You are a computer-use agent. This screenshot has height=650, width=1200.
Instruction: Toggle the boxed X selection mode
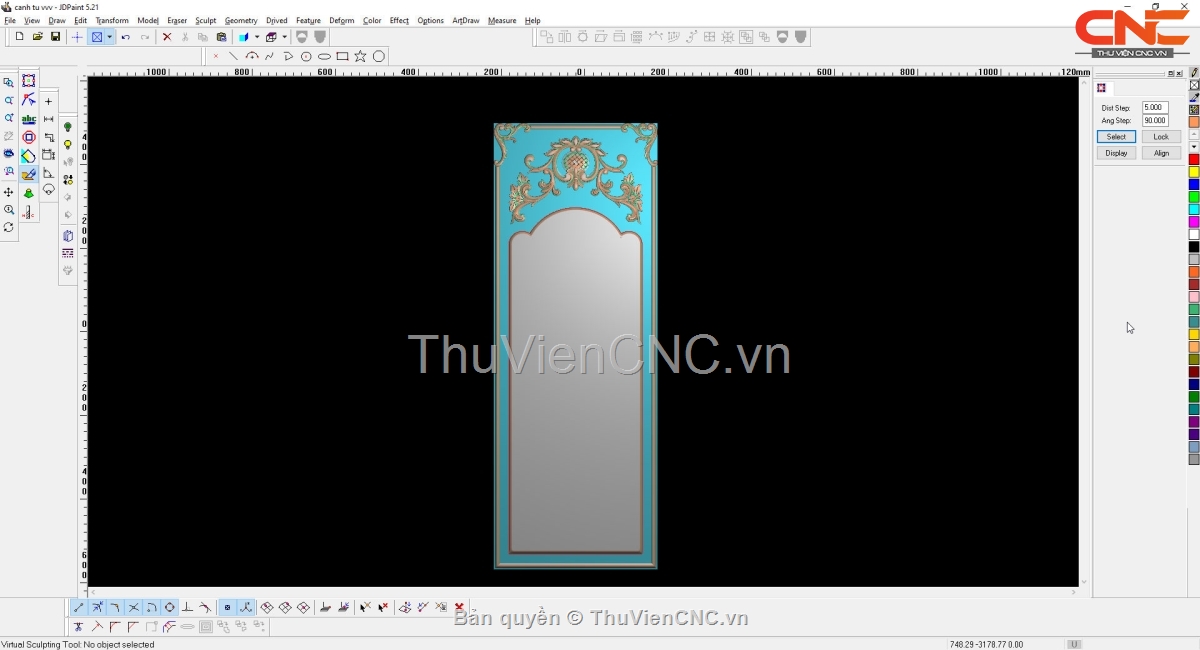pos(97,37)
